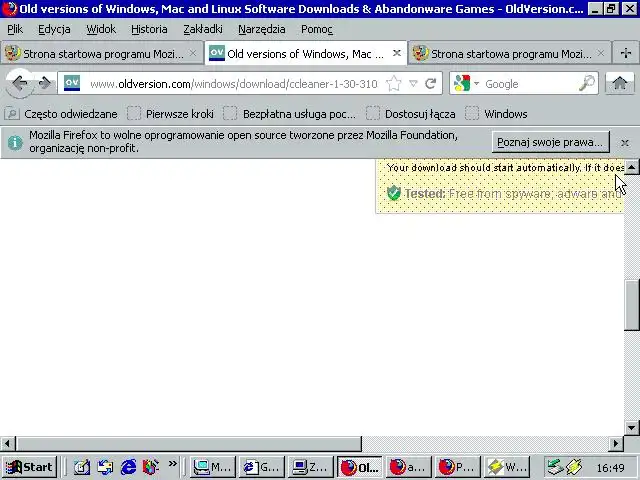Screen dimensions: 640x480
Task: Switch to the M... taskbar window
Action: tap(212, 467)
